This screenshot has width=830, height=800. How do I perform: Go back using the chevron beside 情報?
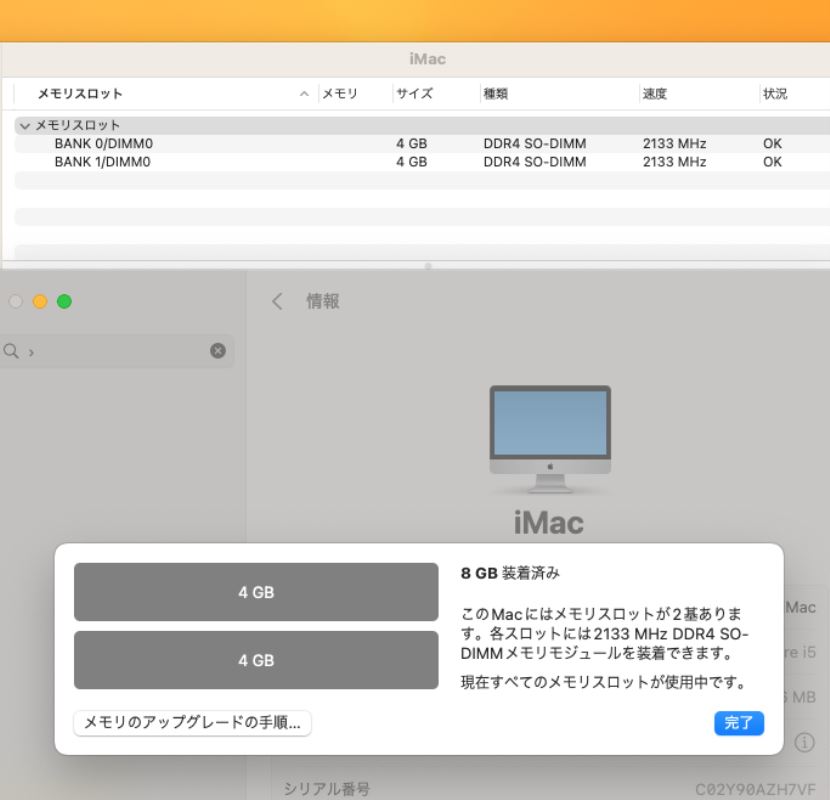[277, 301]
